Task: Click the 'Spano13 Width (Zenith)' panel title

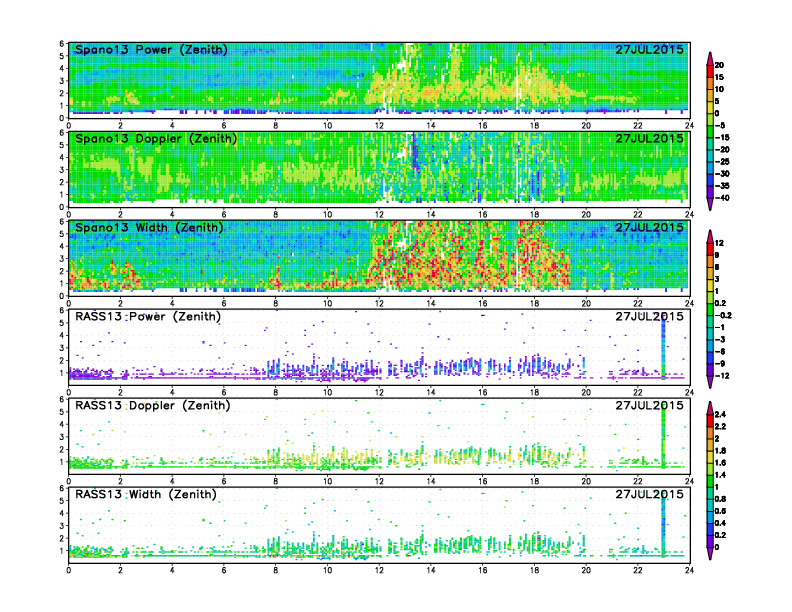Action: pyautogui.click(x=149, y=227)
